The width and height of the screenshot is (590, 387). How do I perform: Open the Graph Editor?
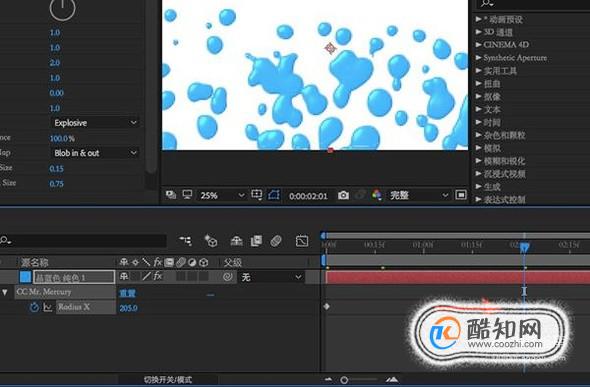pos(302,241)
